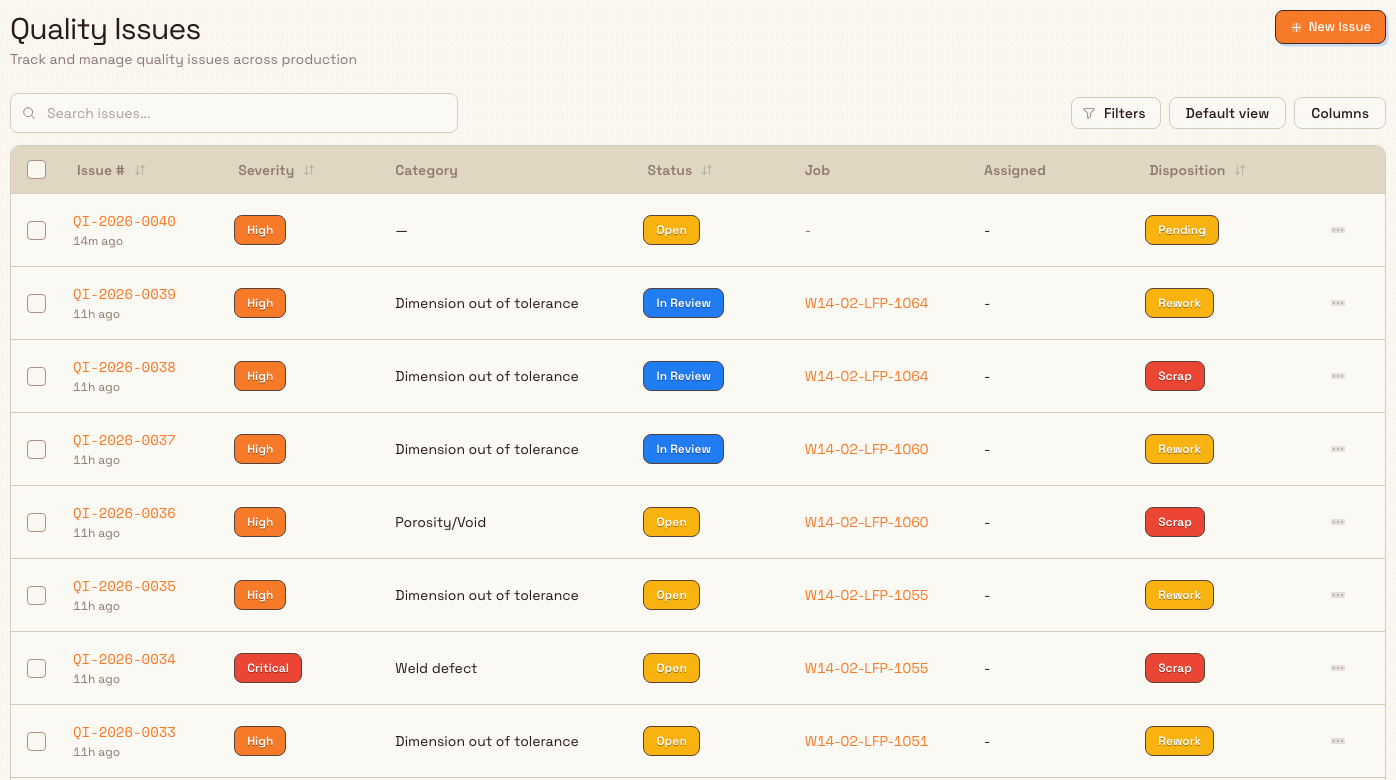
Task: Open issue QI-2026-0038
Action: pos(124,367)
